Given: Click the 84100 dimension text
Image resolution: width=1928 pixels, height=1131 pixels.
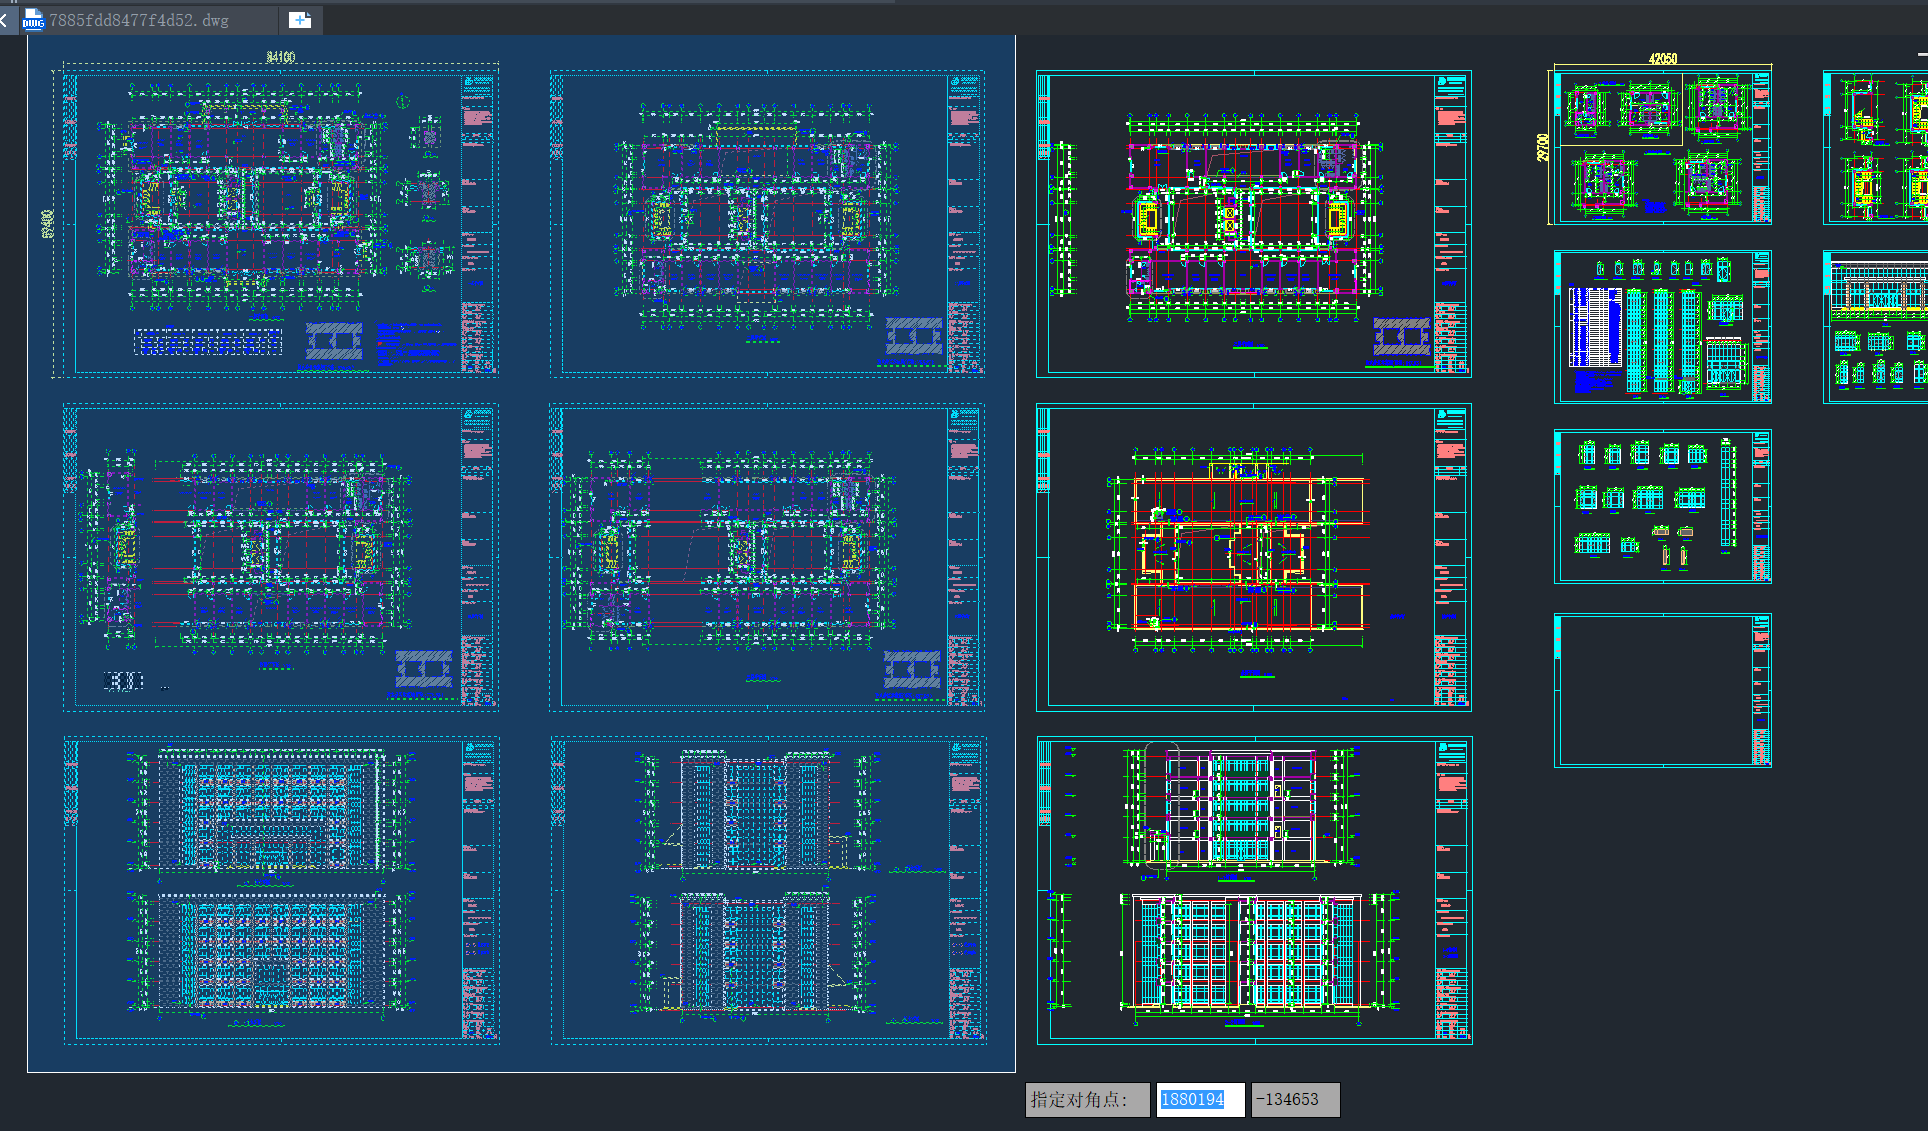Looking at the screenshot, I should point(281,57).
